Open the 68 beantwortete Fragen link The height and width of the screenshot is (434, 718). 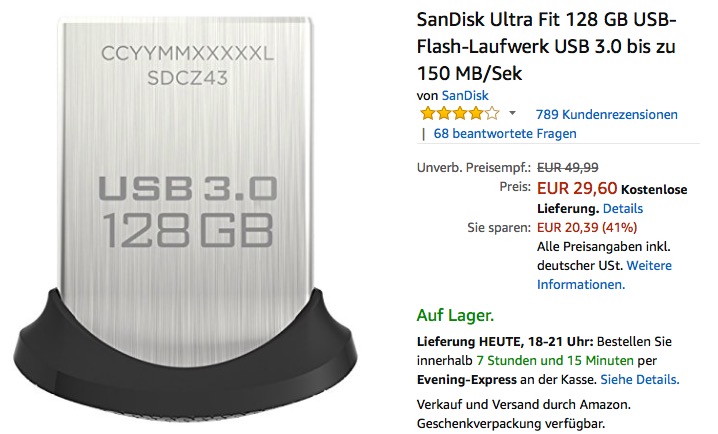pos(505,134)
